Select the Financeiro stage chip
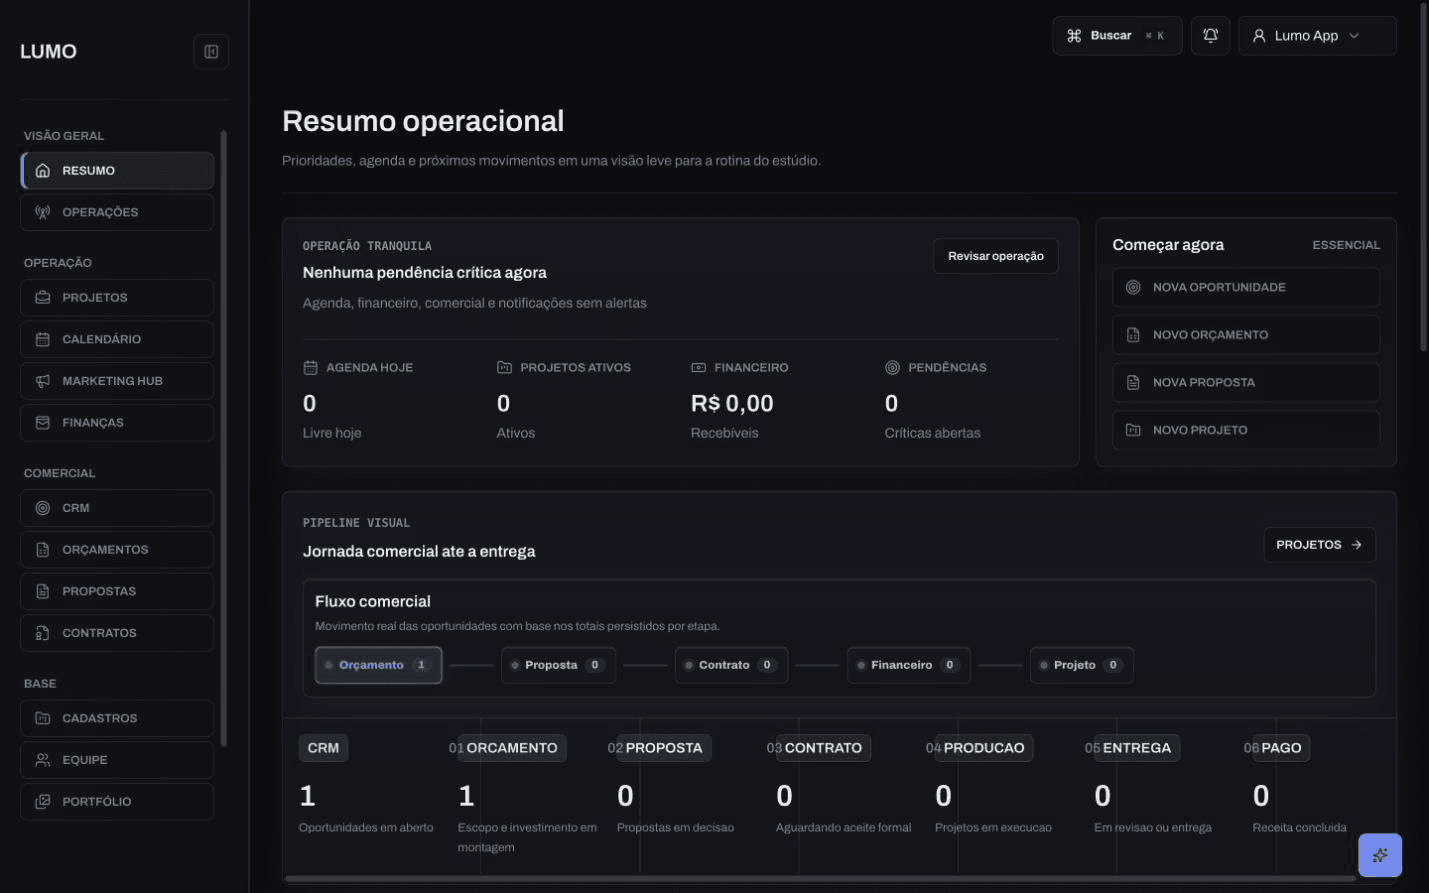 909,666
